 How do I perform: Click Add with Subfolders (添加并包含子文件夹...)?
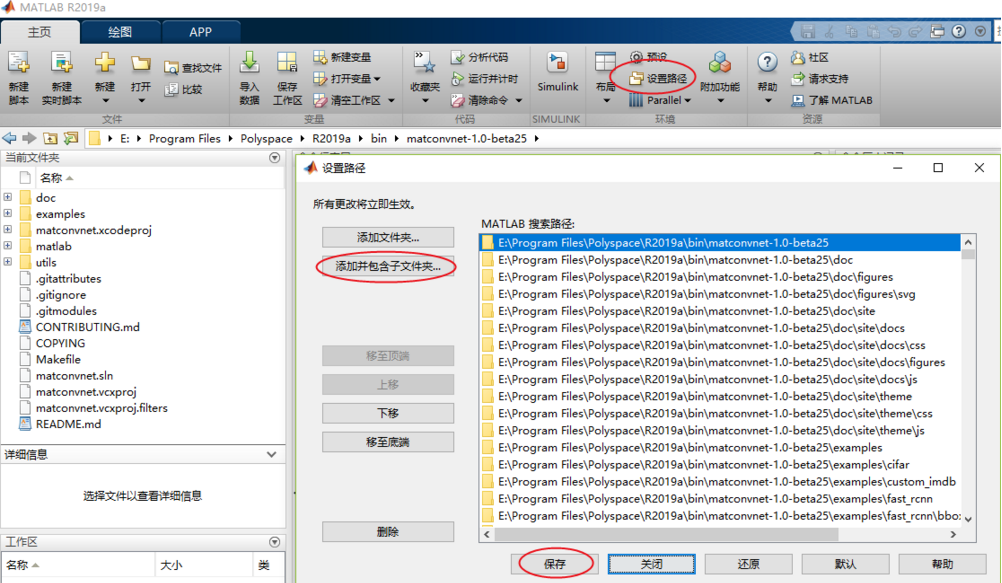click(x=388, y=266)
